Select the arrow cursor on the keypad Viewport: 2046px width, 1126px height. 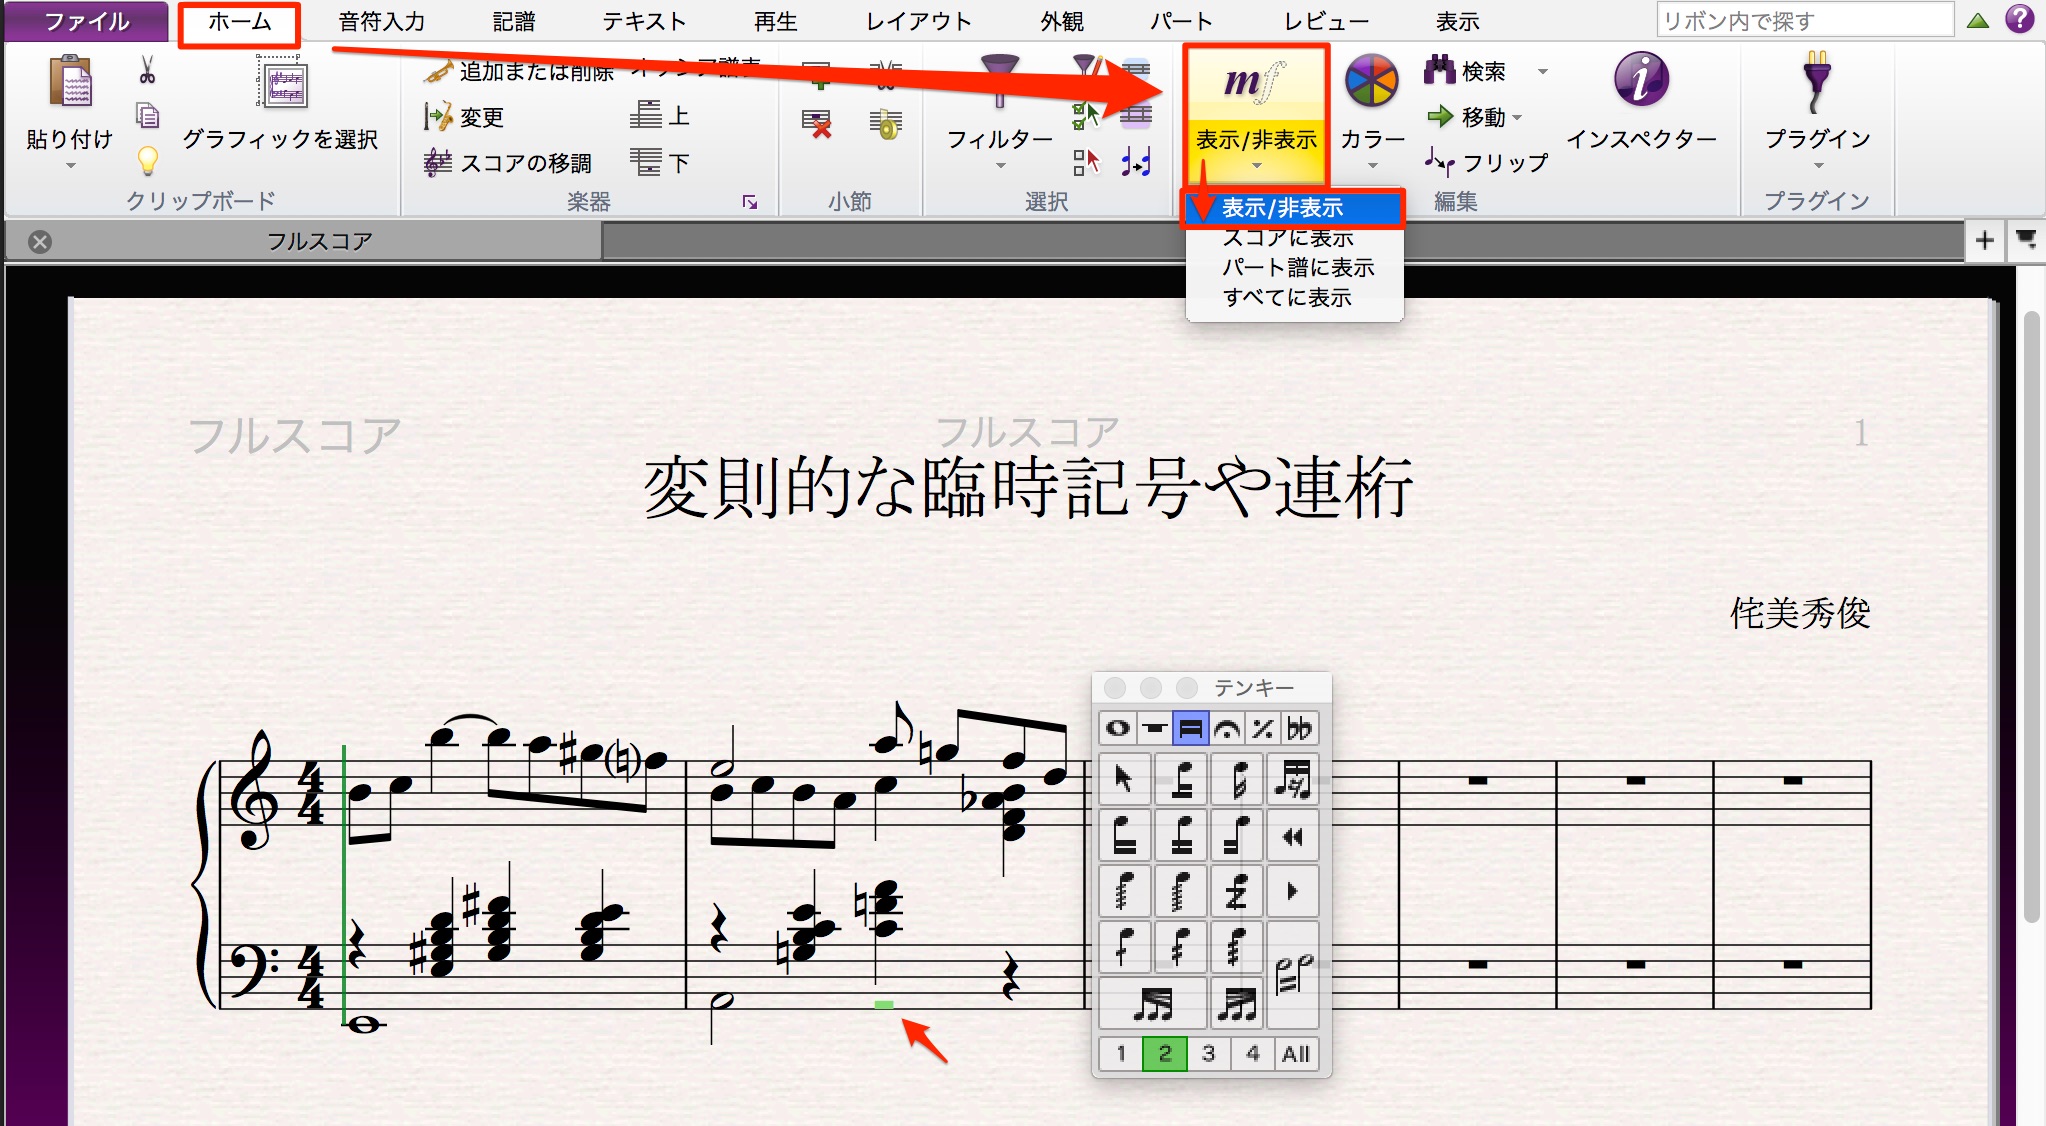click(x=1124, y=780)
